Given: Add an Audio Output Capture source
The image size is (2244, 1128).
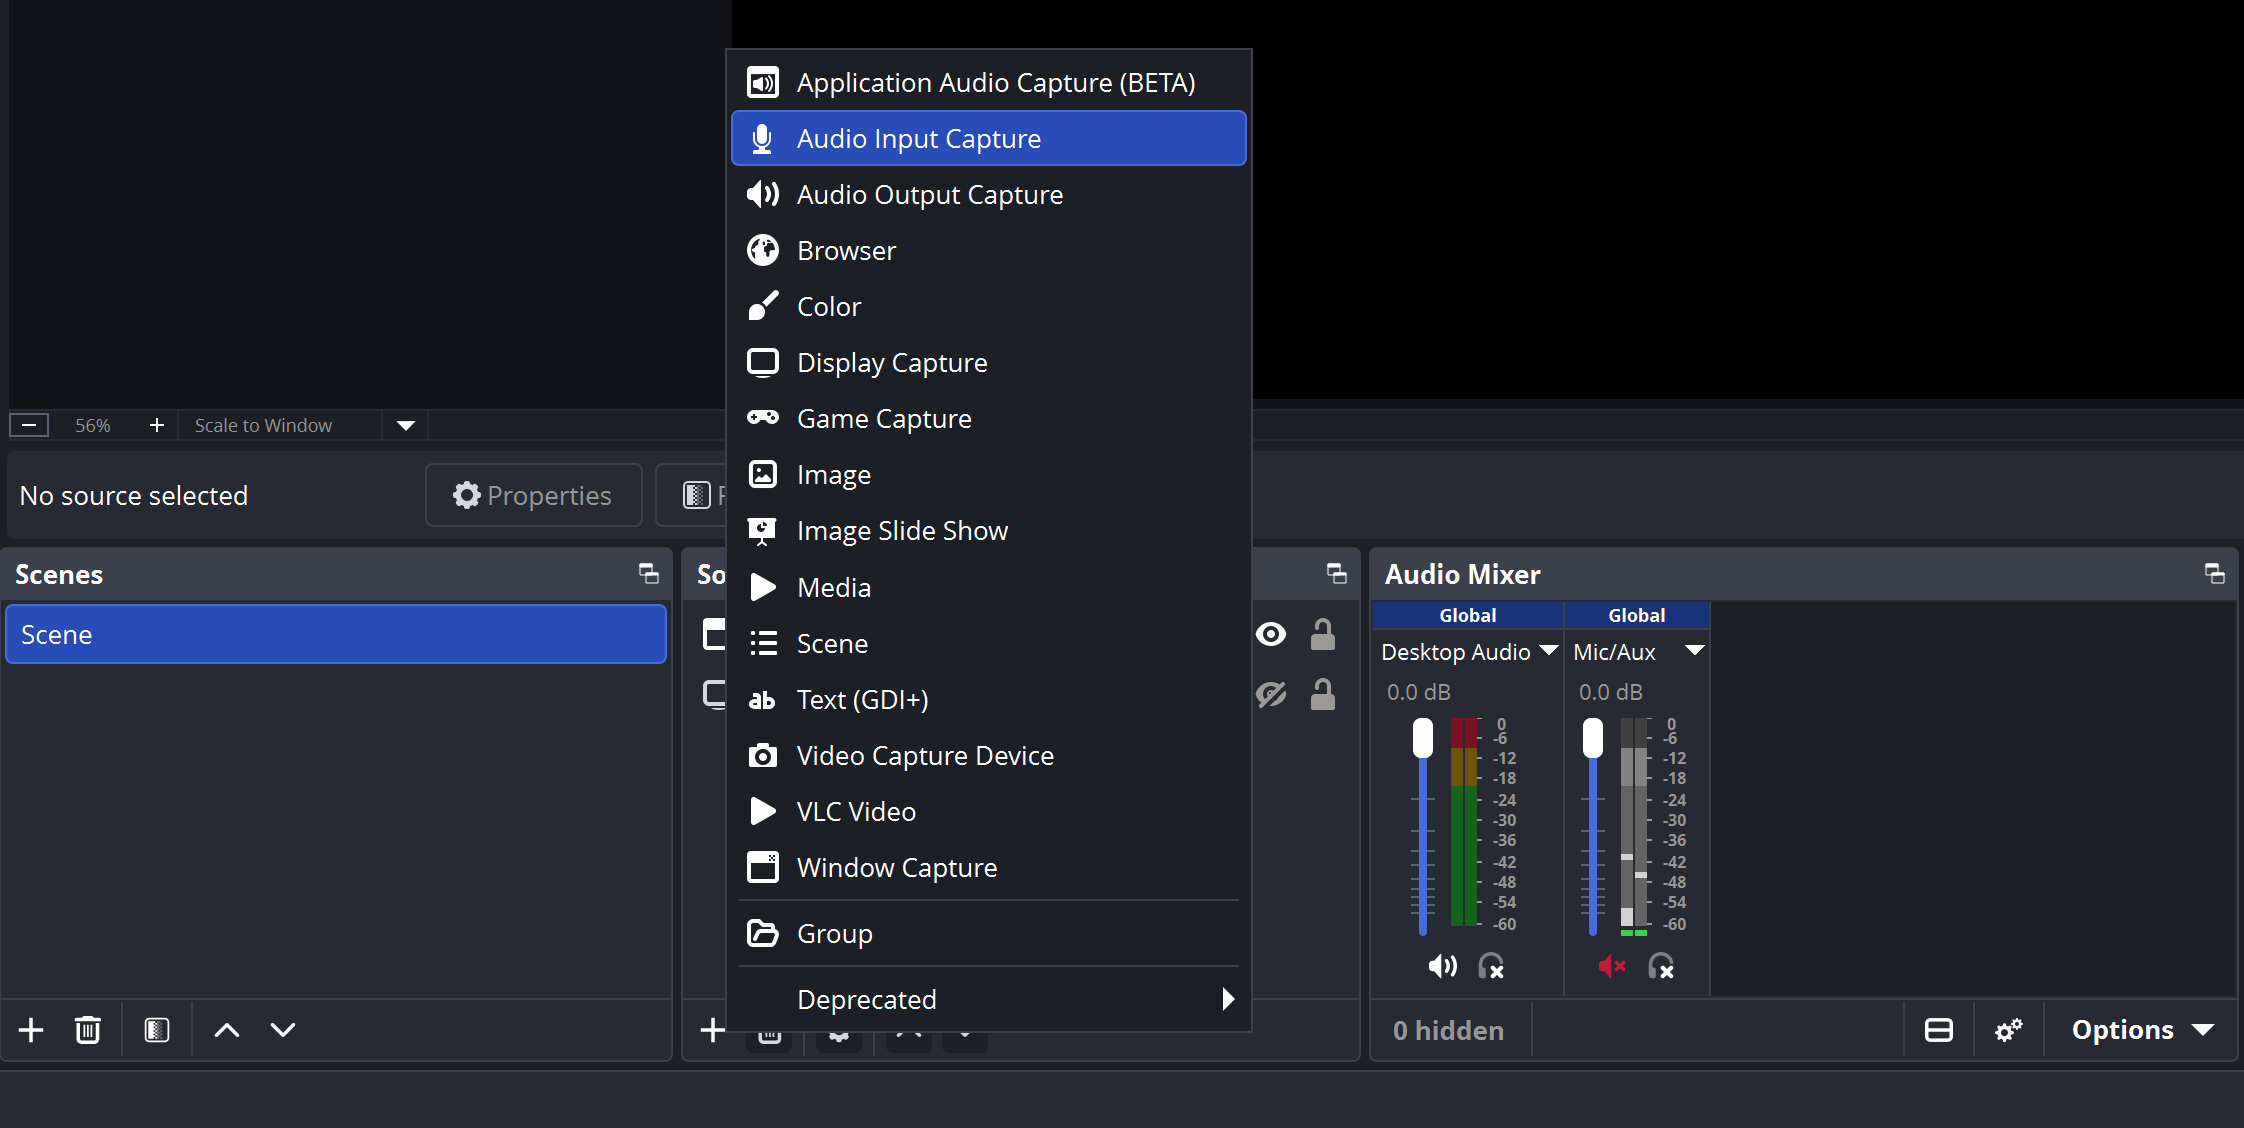Looking at the screenshot, I should click(988, 194).
